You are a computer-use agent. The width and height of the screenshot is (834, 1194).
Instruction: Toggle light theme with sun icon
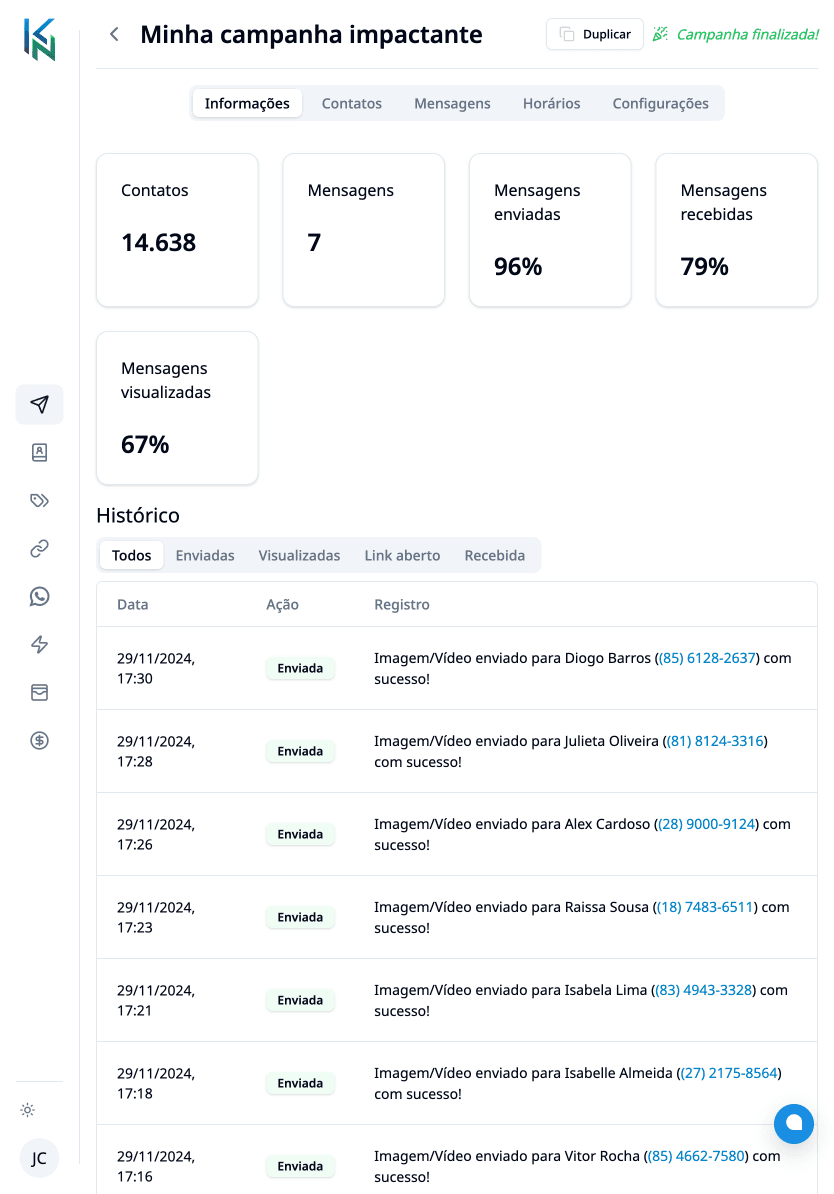(28, 1110)
